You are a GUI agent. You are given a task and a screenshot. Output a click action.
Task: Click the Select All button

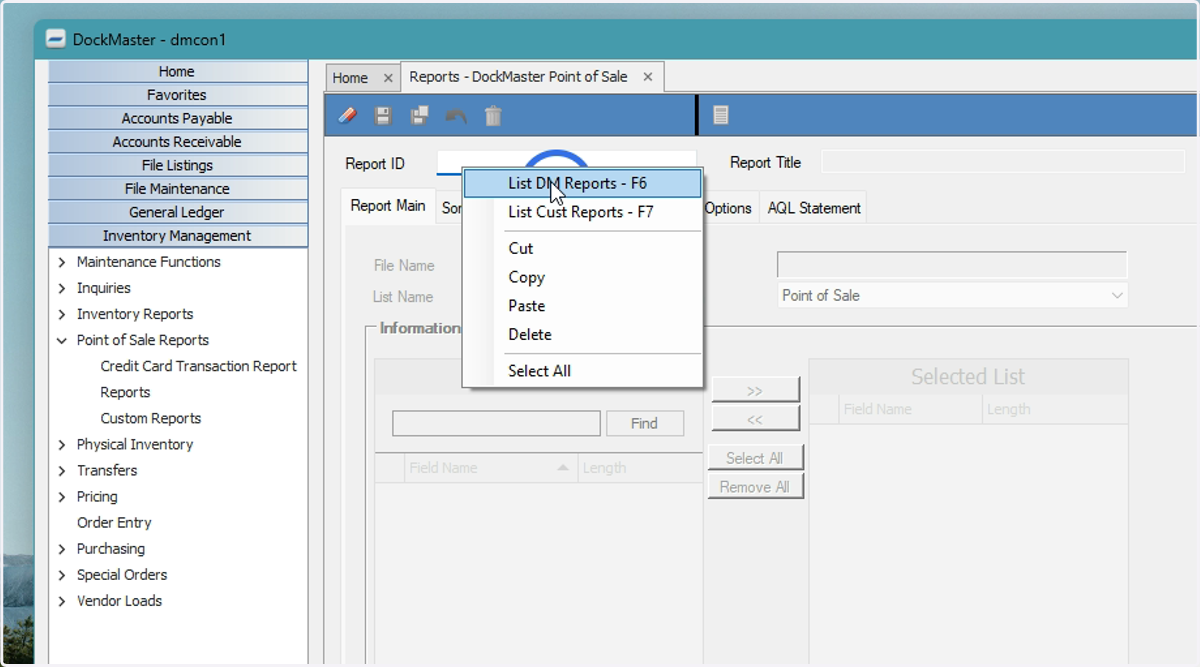(x=755, y=458)
